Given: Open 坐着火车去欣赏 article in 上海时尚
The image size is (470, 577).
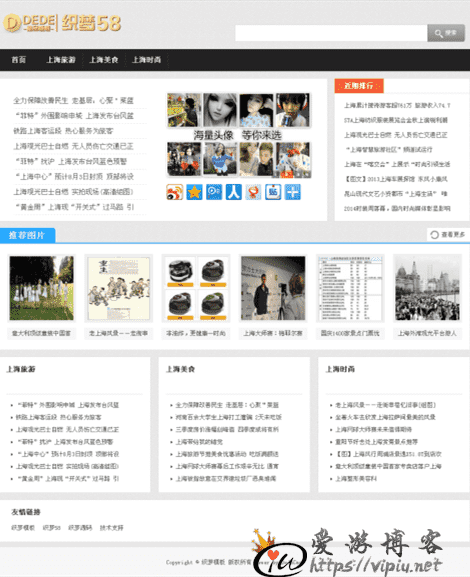Looking at the screenshot, I should click(385, 417).
